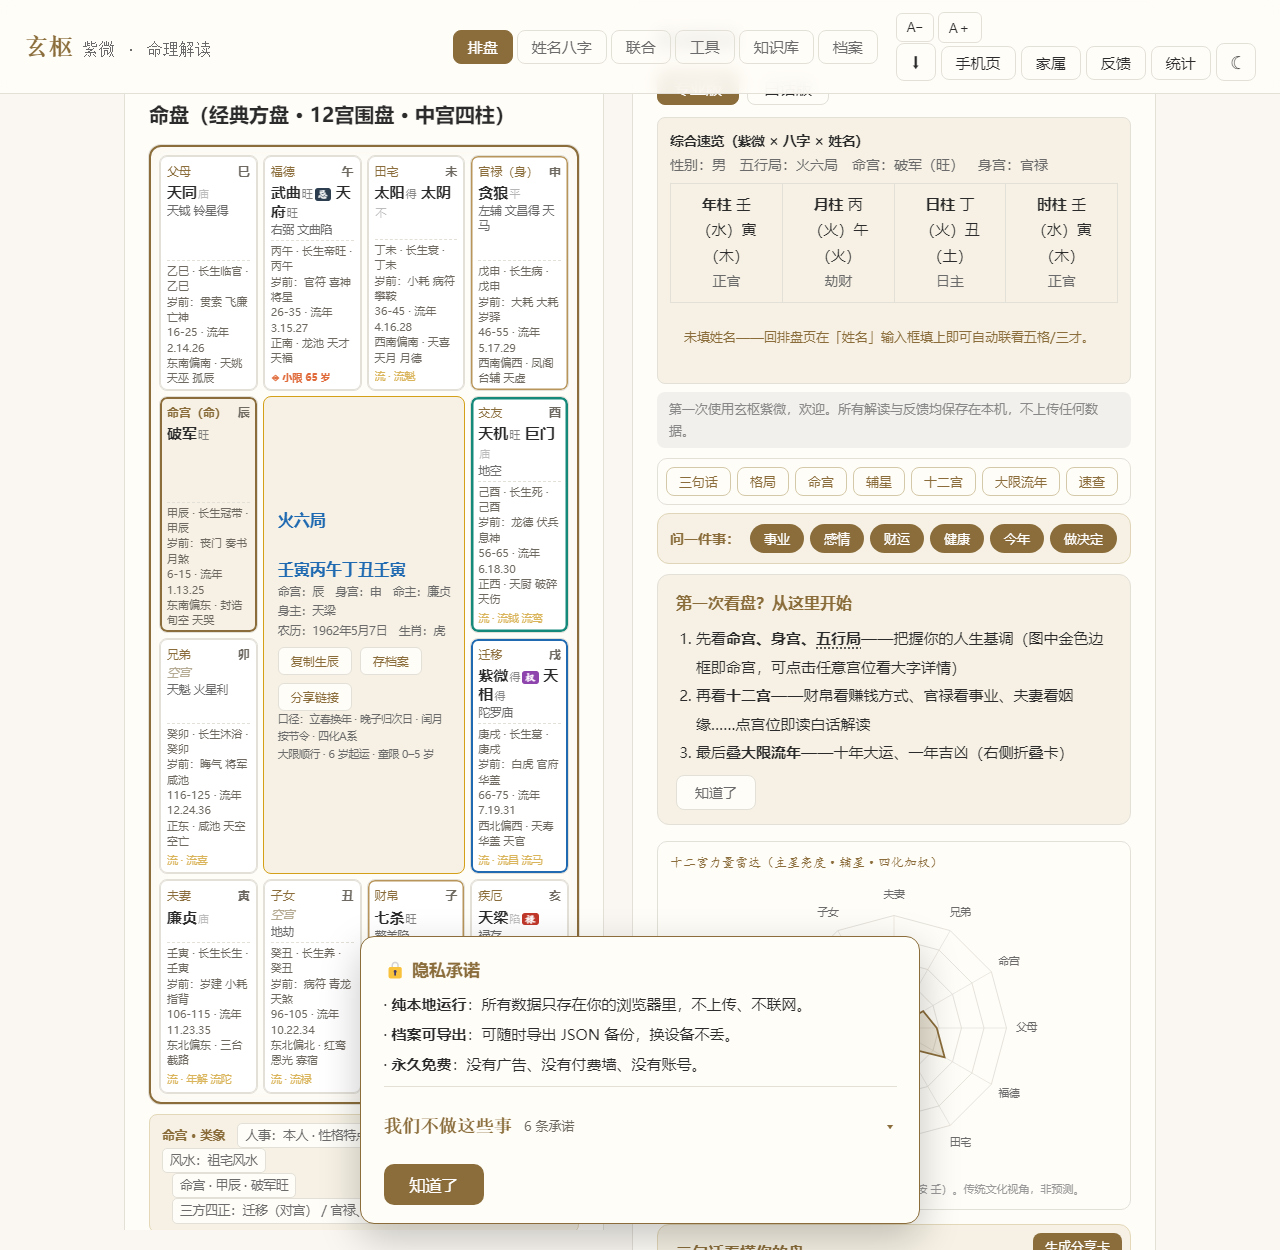This screenshot has width=1280, height=1250.
Task: Ask about 感情
Action: point(837,539)
